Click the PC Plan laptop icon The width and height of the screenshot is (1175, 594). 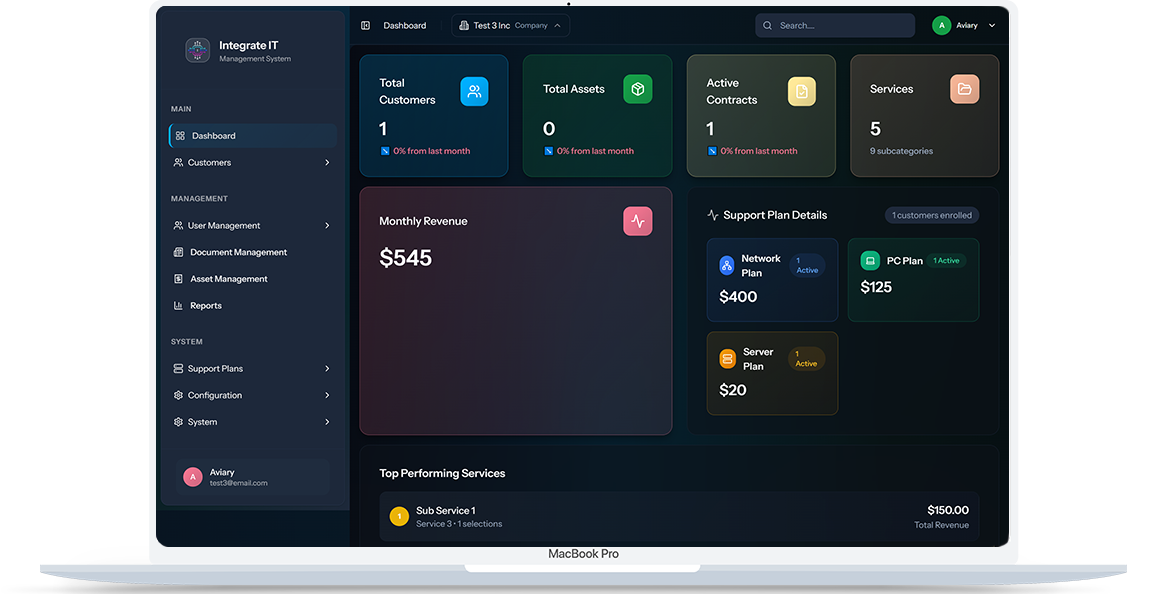coord(870,261)
